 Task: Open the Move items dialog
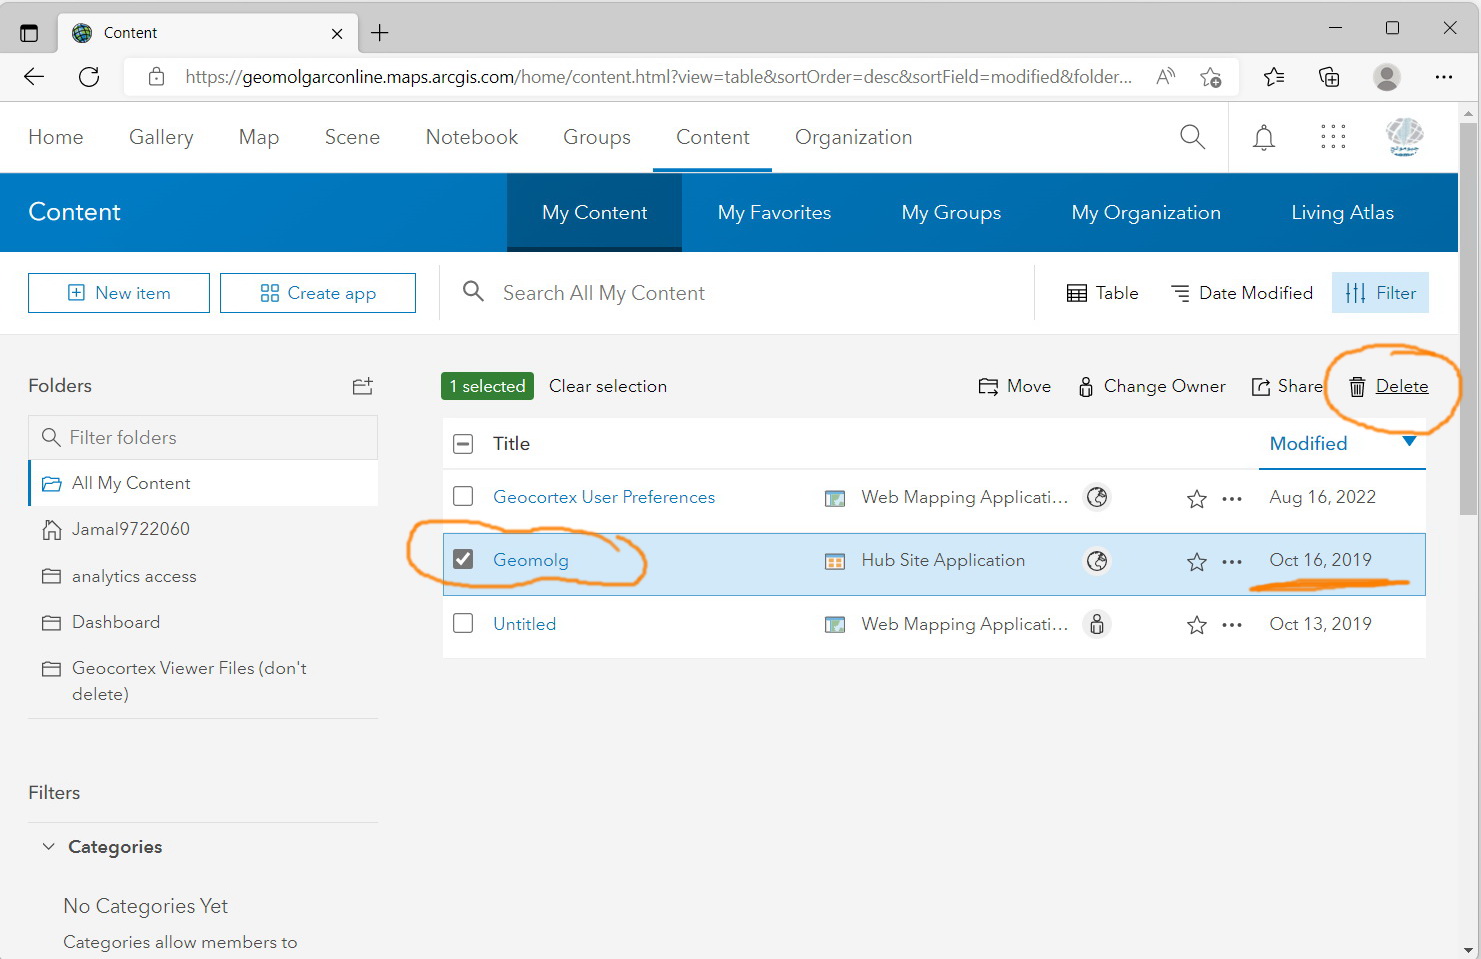(1014, 386)
